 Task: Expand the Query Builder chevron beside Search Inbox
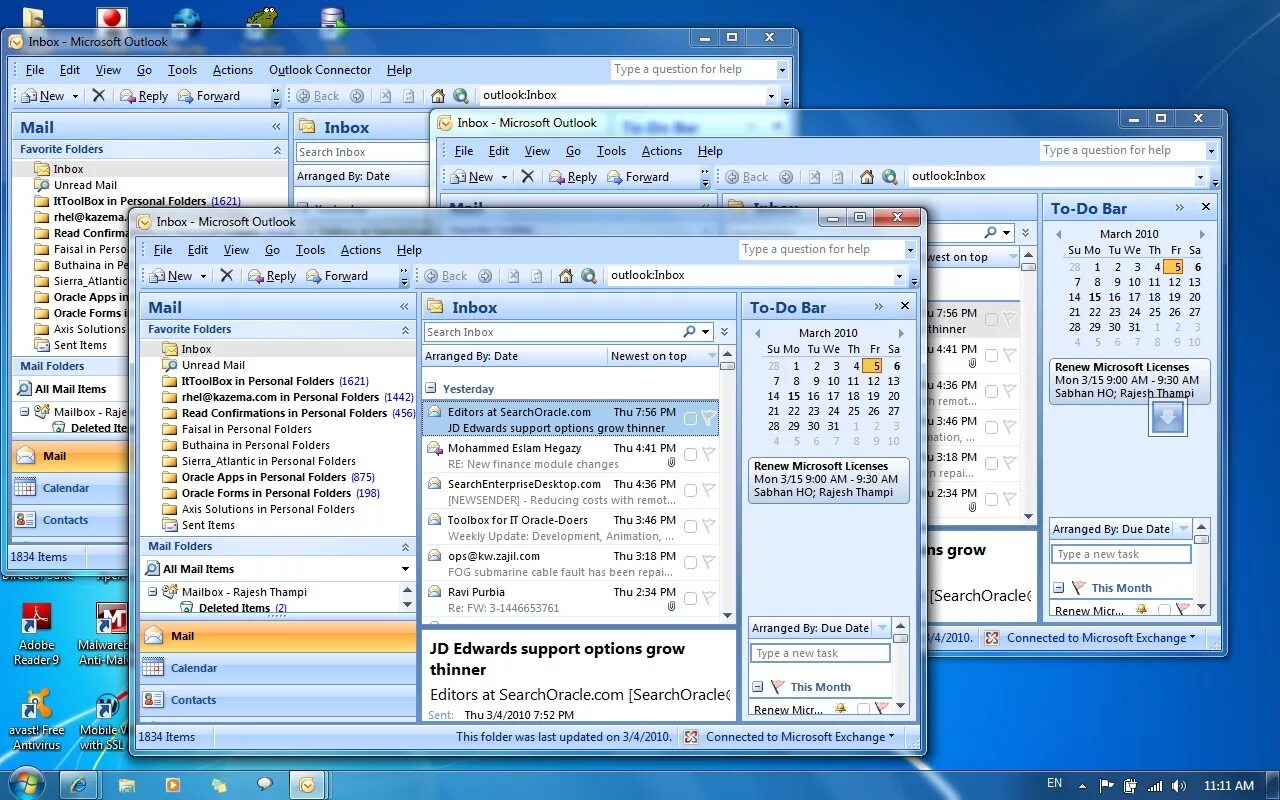[x=725, y=332]
